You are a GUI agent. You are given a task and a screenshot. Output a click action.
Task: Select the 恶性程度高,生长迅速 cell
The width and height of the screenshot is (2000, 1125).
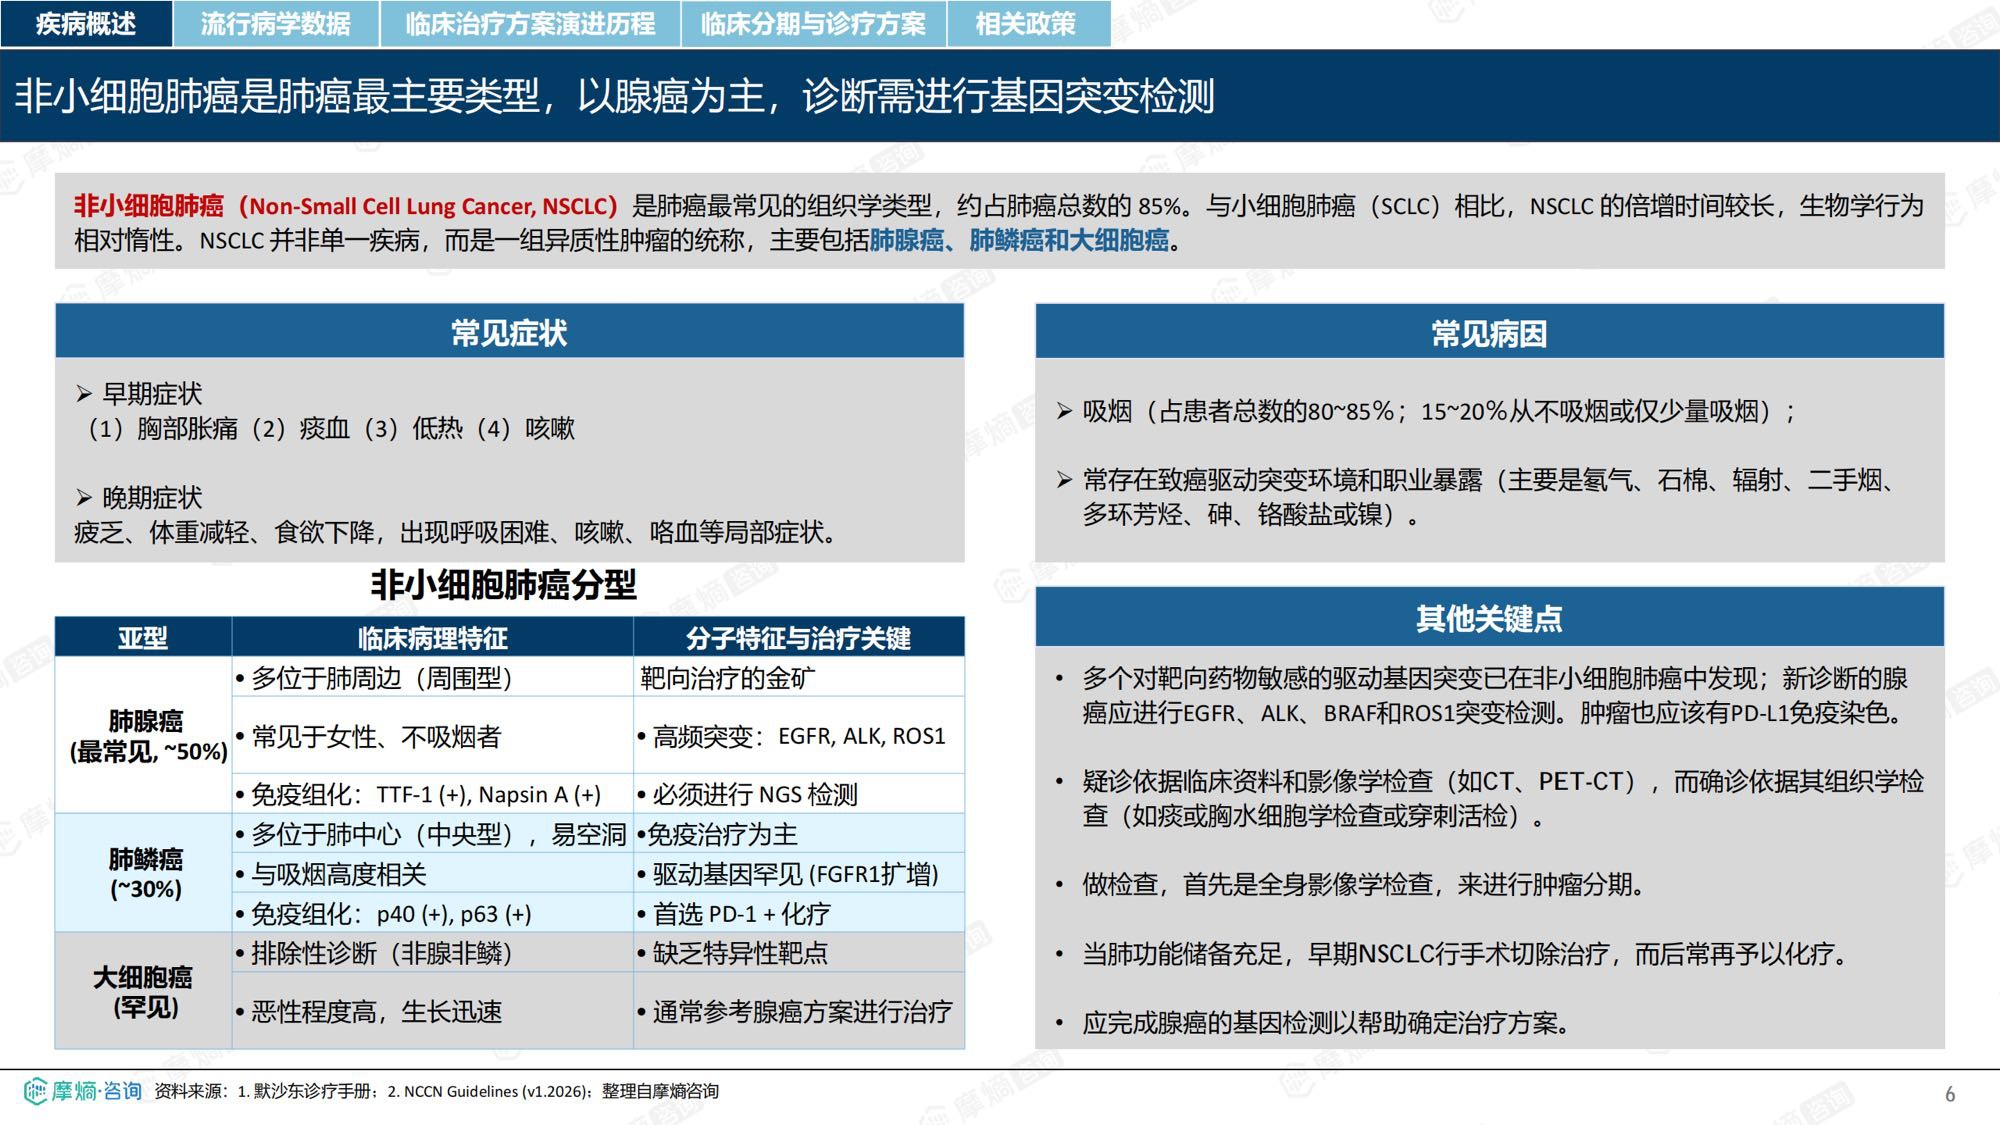432,1011
